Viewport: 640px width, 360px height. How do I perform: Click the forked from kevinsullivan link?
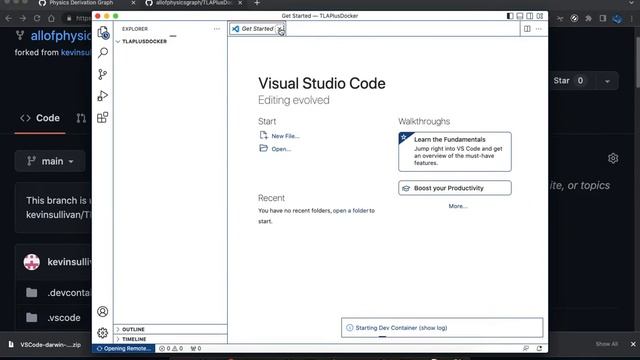[x=76, y=53]
